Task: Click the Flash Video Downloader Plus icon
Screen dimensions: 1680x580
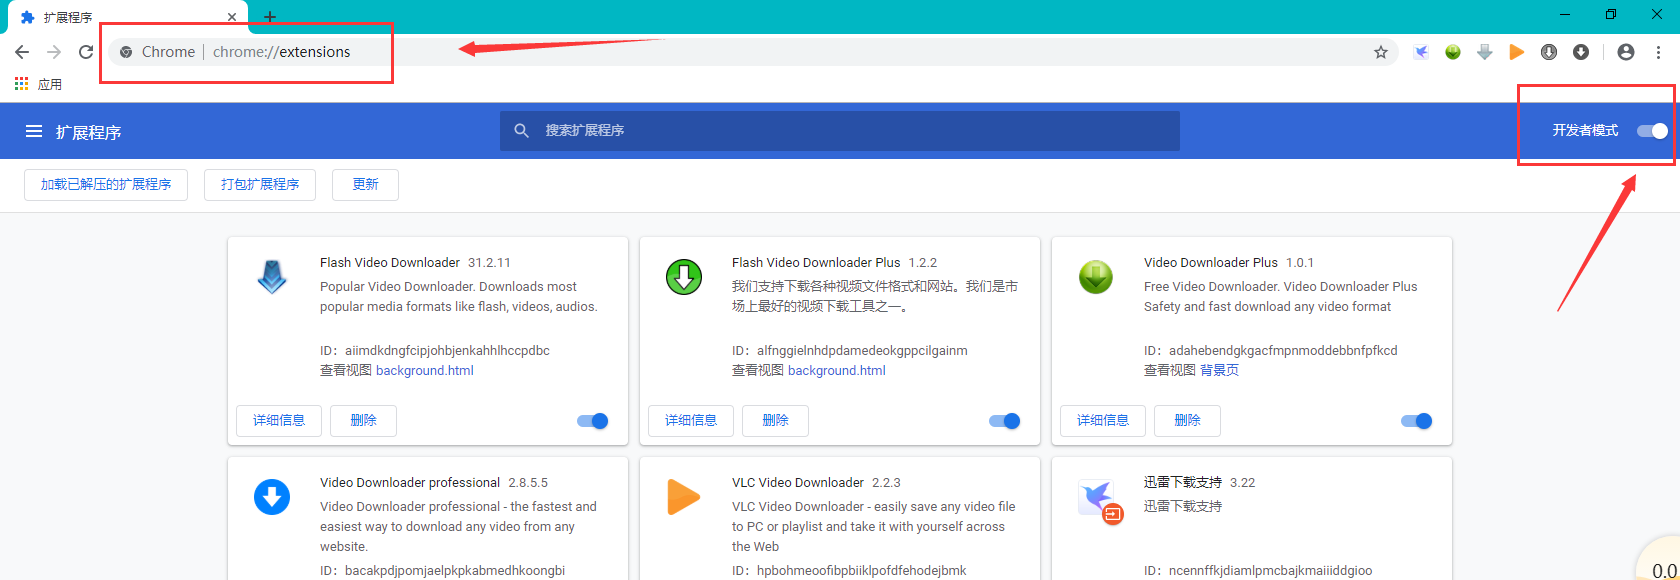Action: coord(684,277)
